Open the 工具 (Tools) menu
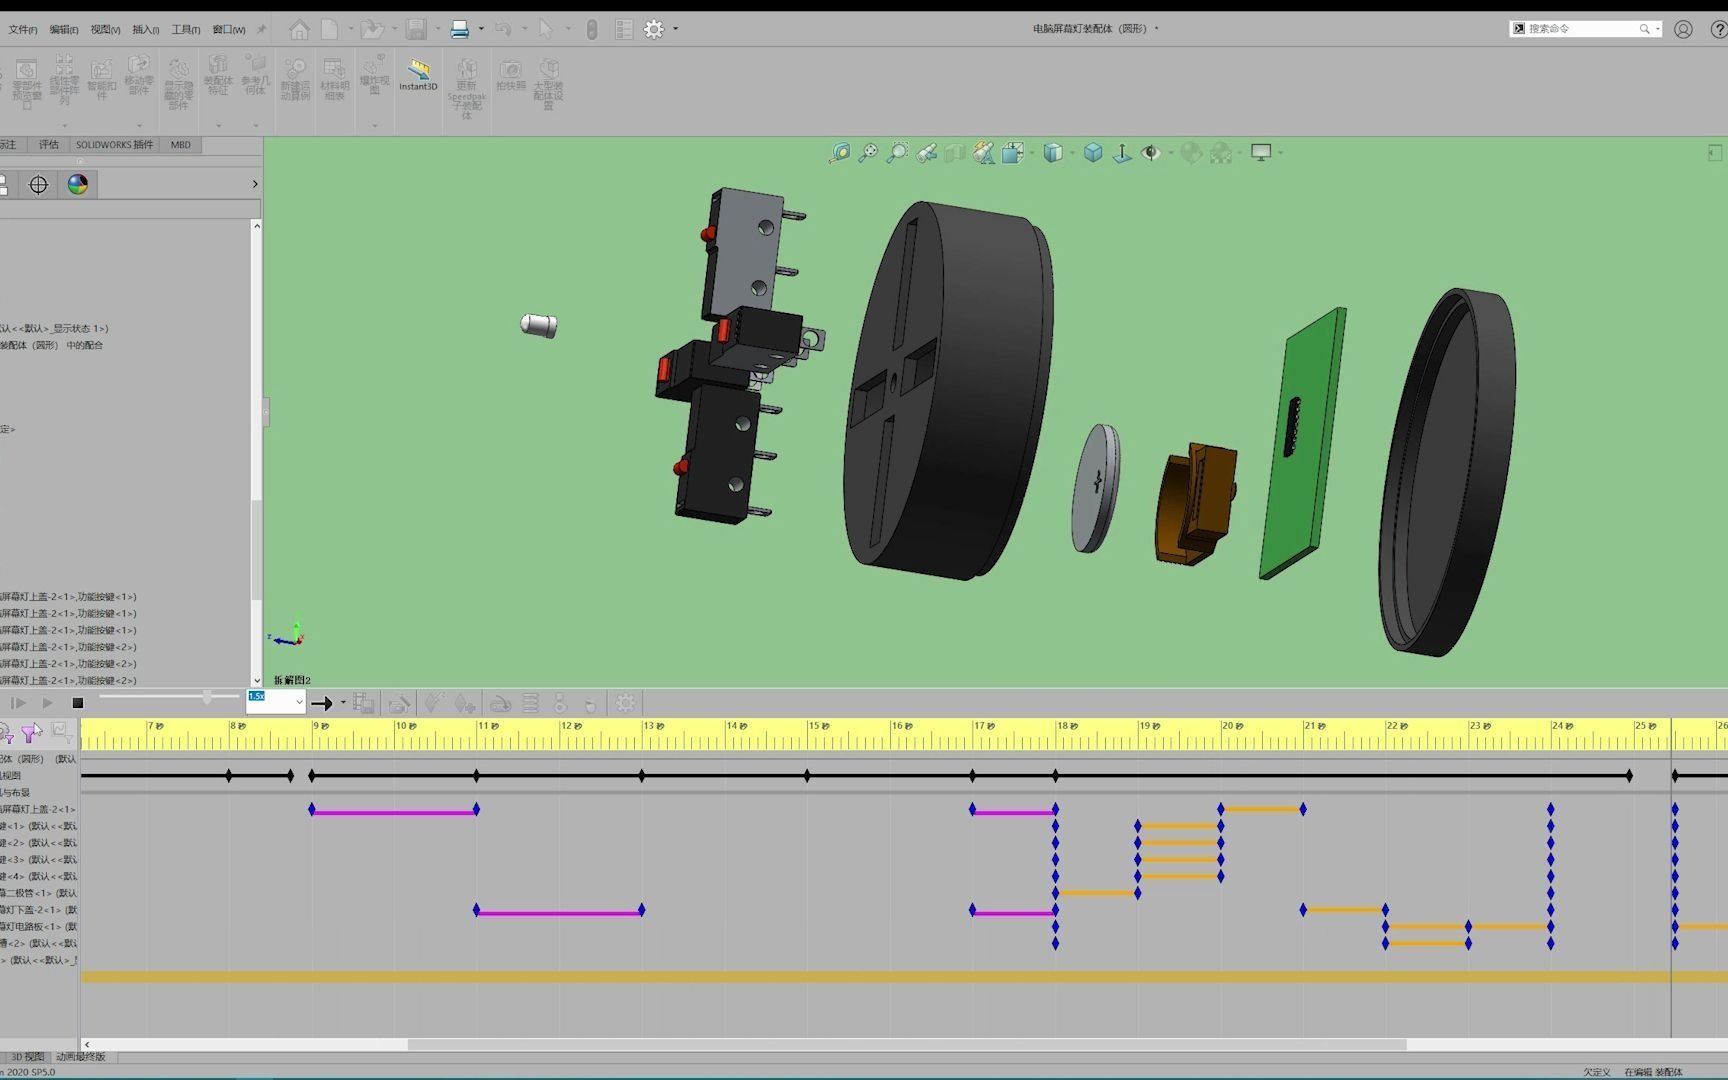Image resolution: width=1728 pixels, height=1080 pixels. 185,30
